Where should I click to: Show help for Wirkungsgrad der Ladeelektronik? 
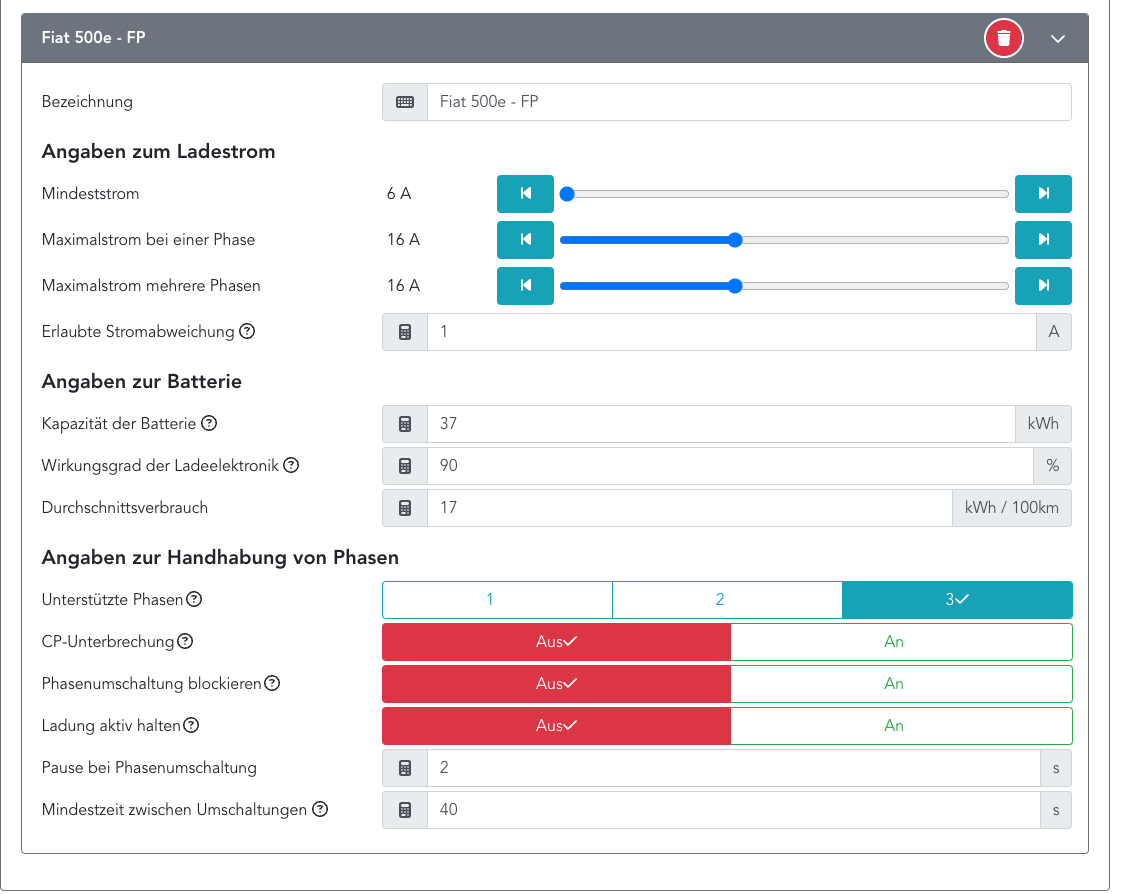291,465
